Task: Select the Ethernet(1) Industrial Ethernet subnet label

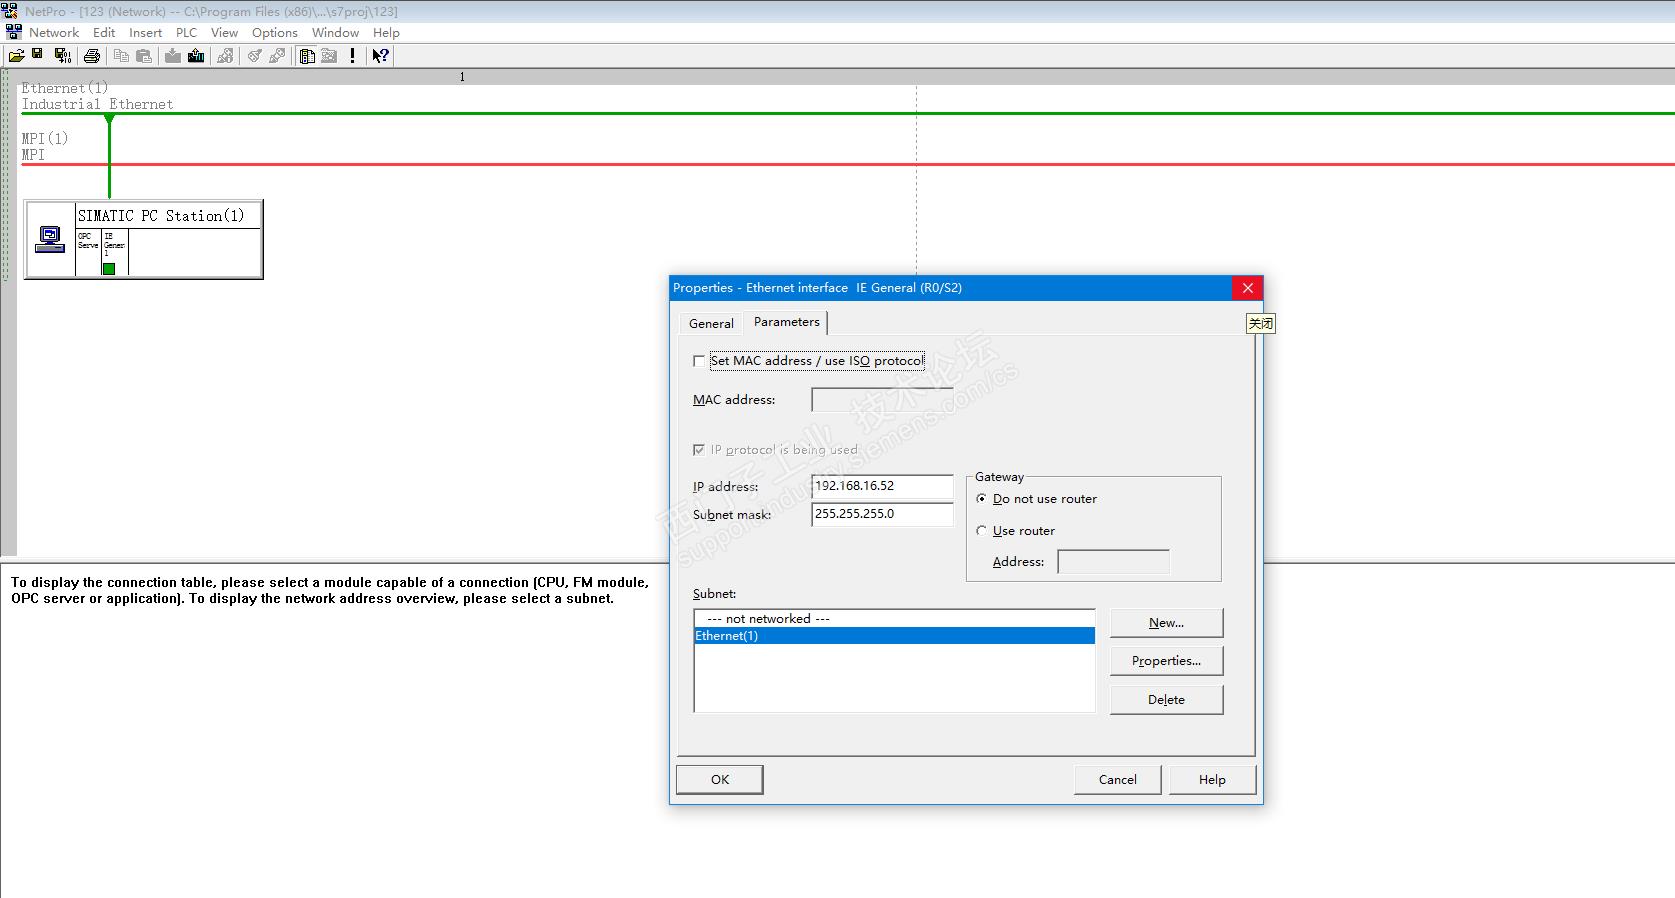Action: coord(97,96)
